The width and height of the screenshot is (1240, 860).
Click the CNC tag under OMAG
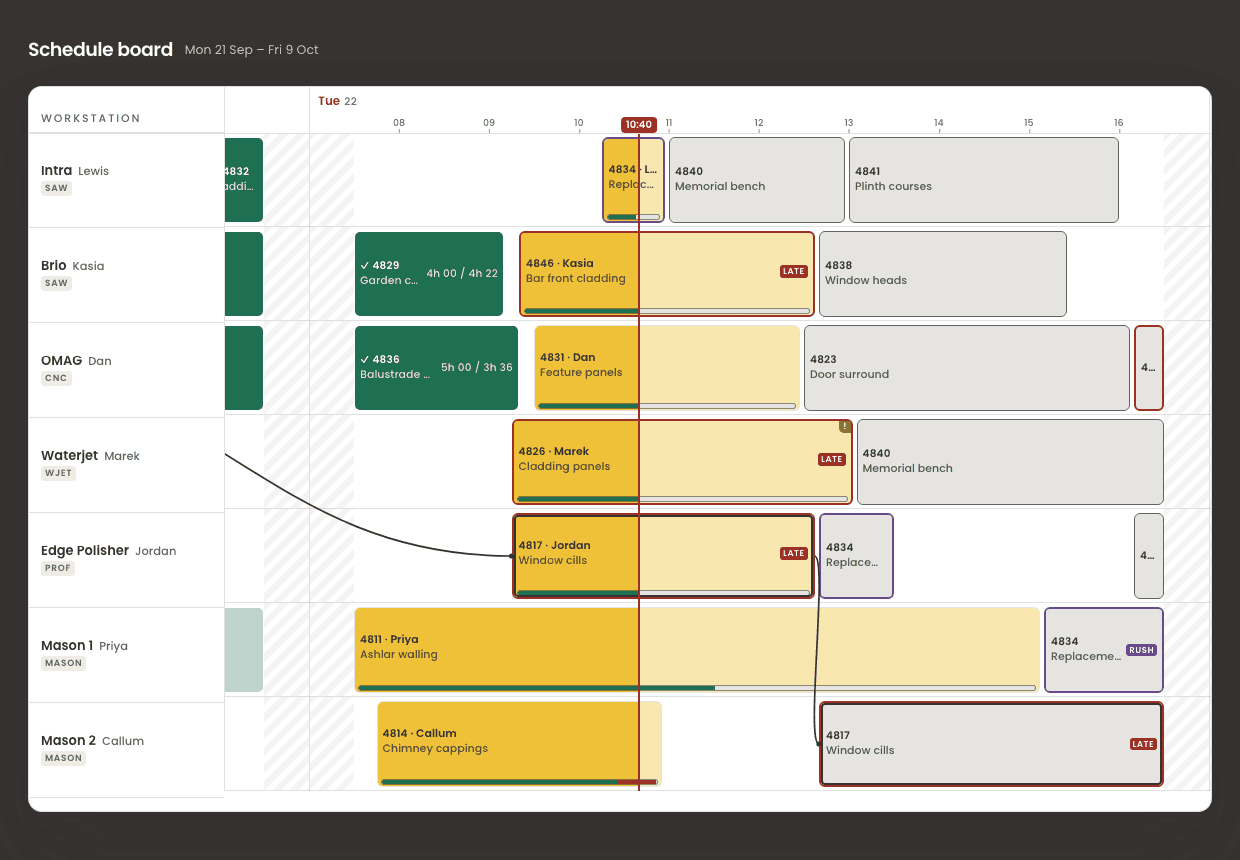(56, 378)
